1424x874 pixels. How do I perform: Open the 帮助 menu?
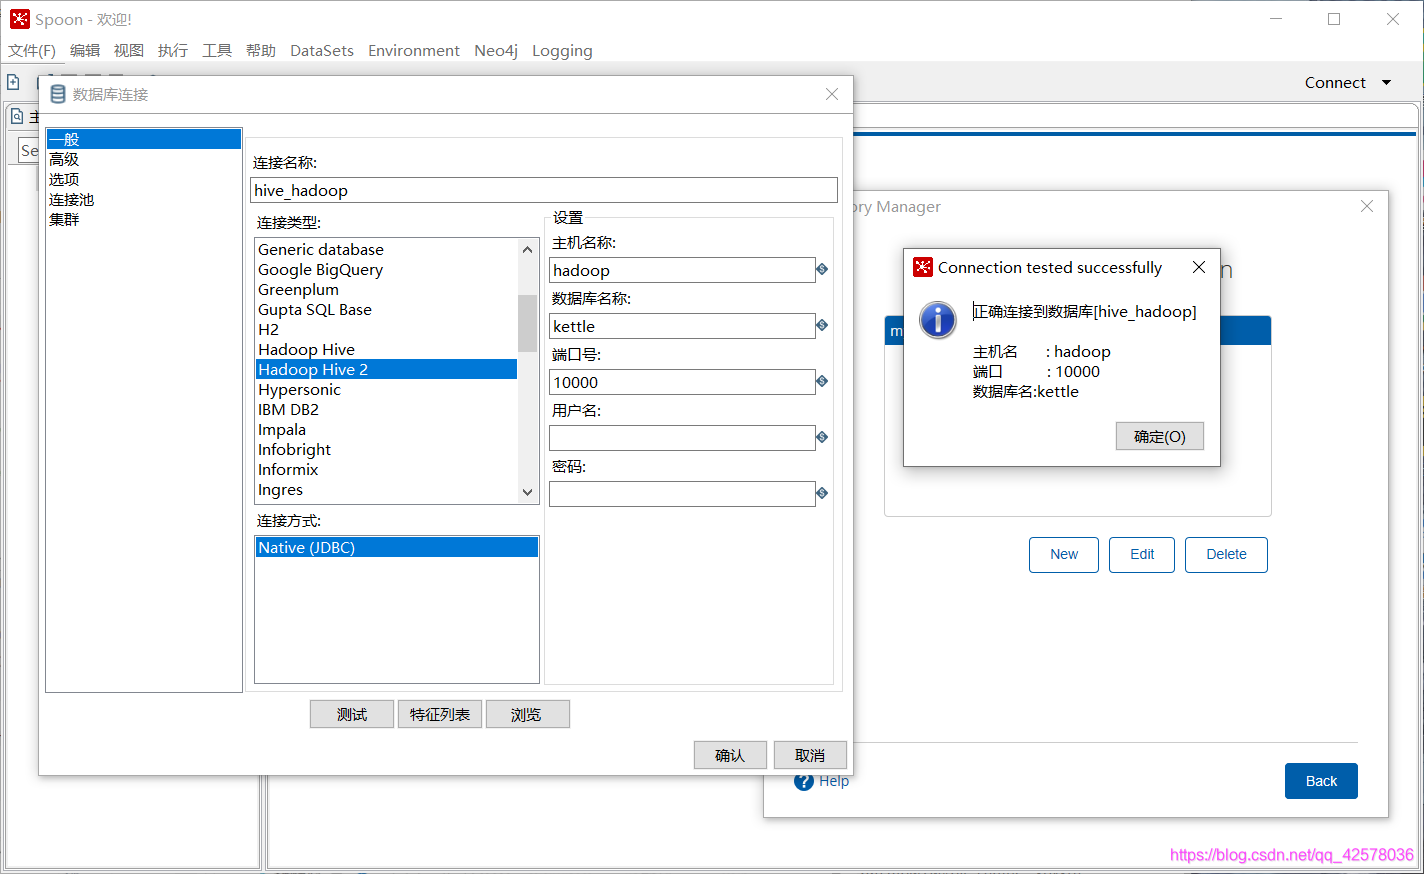[x=261, y=51]
